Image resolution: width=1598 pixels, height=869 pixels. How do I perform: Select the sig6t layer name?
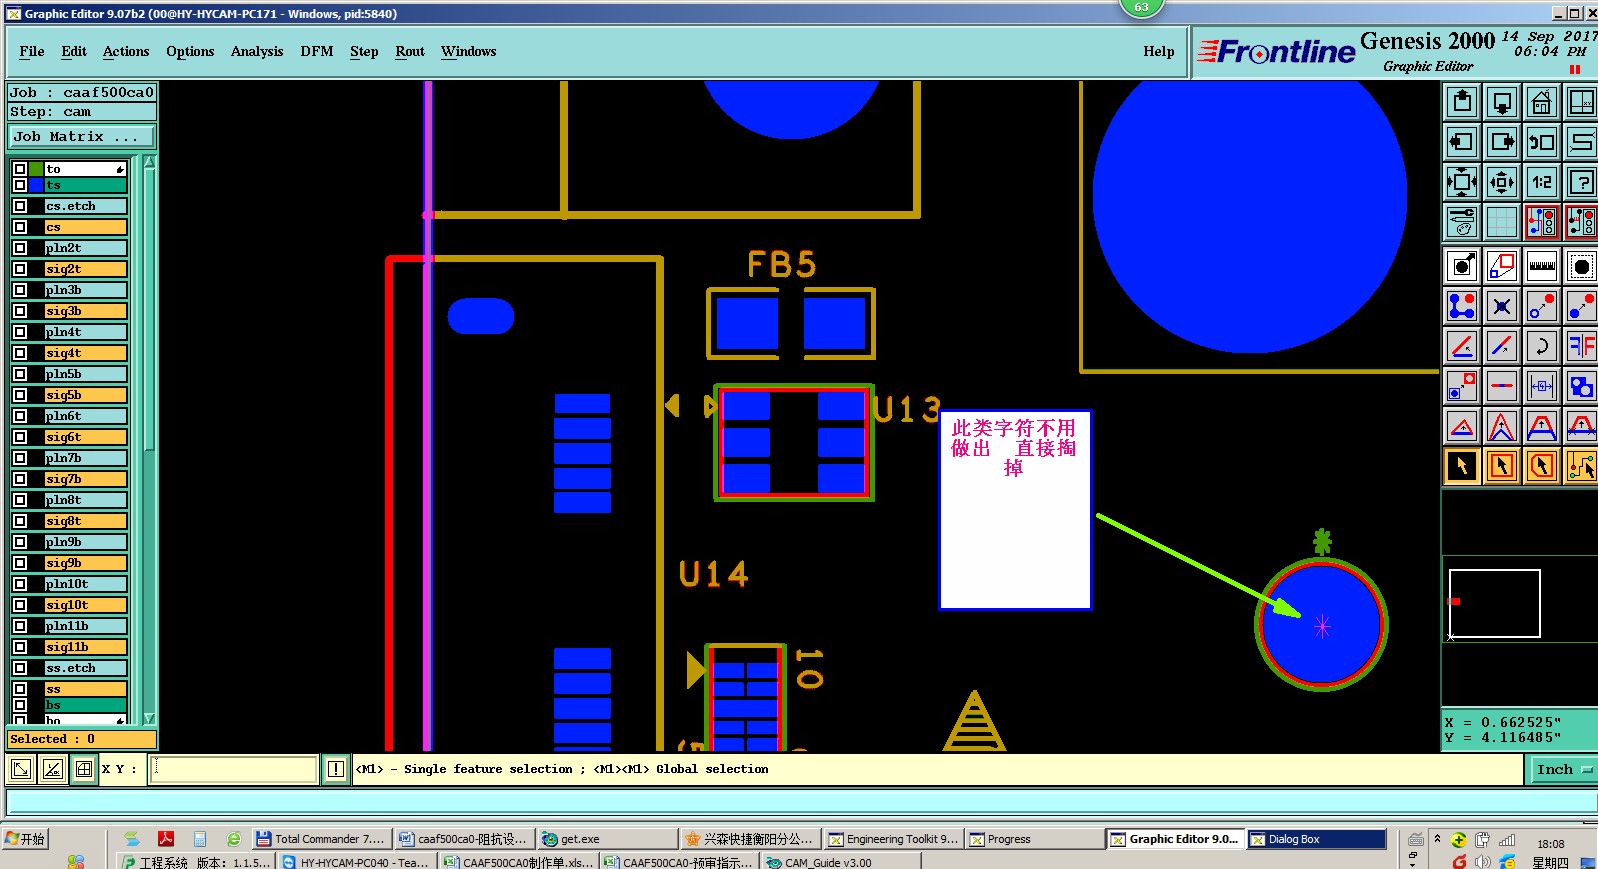click(x=86, y=437)
